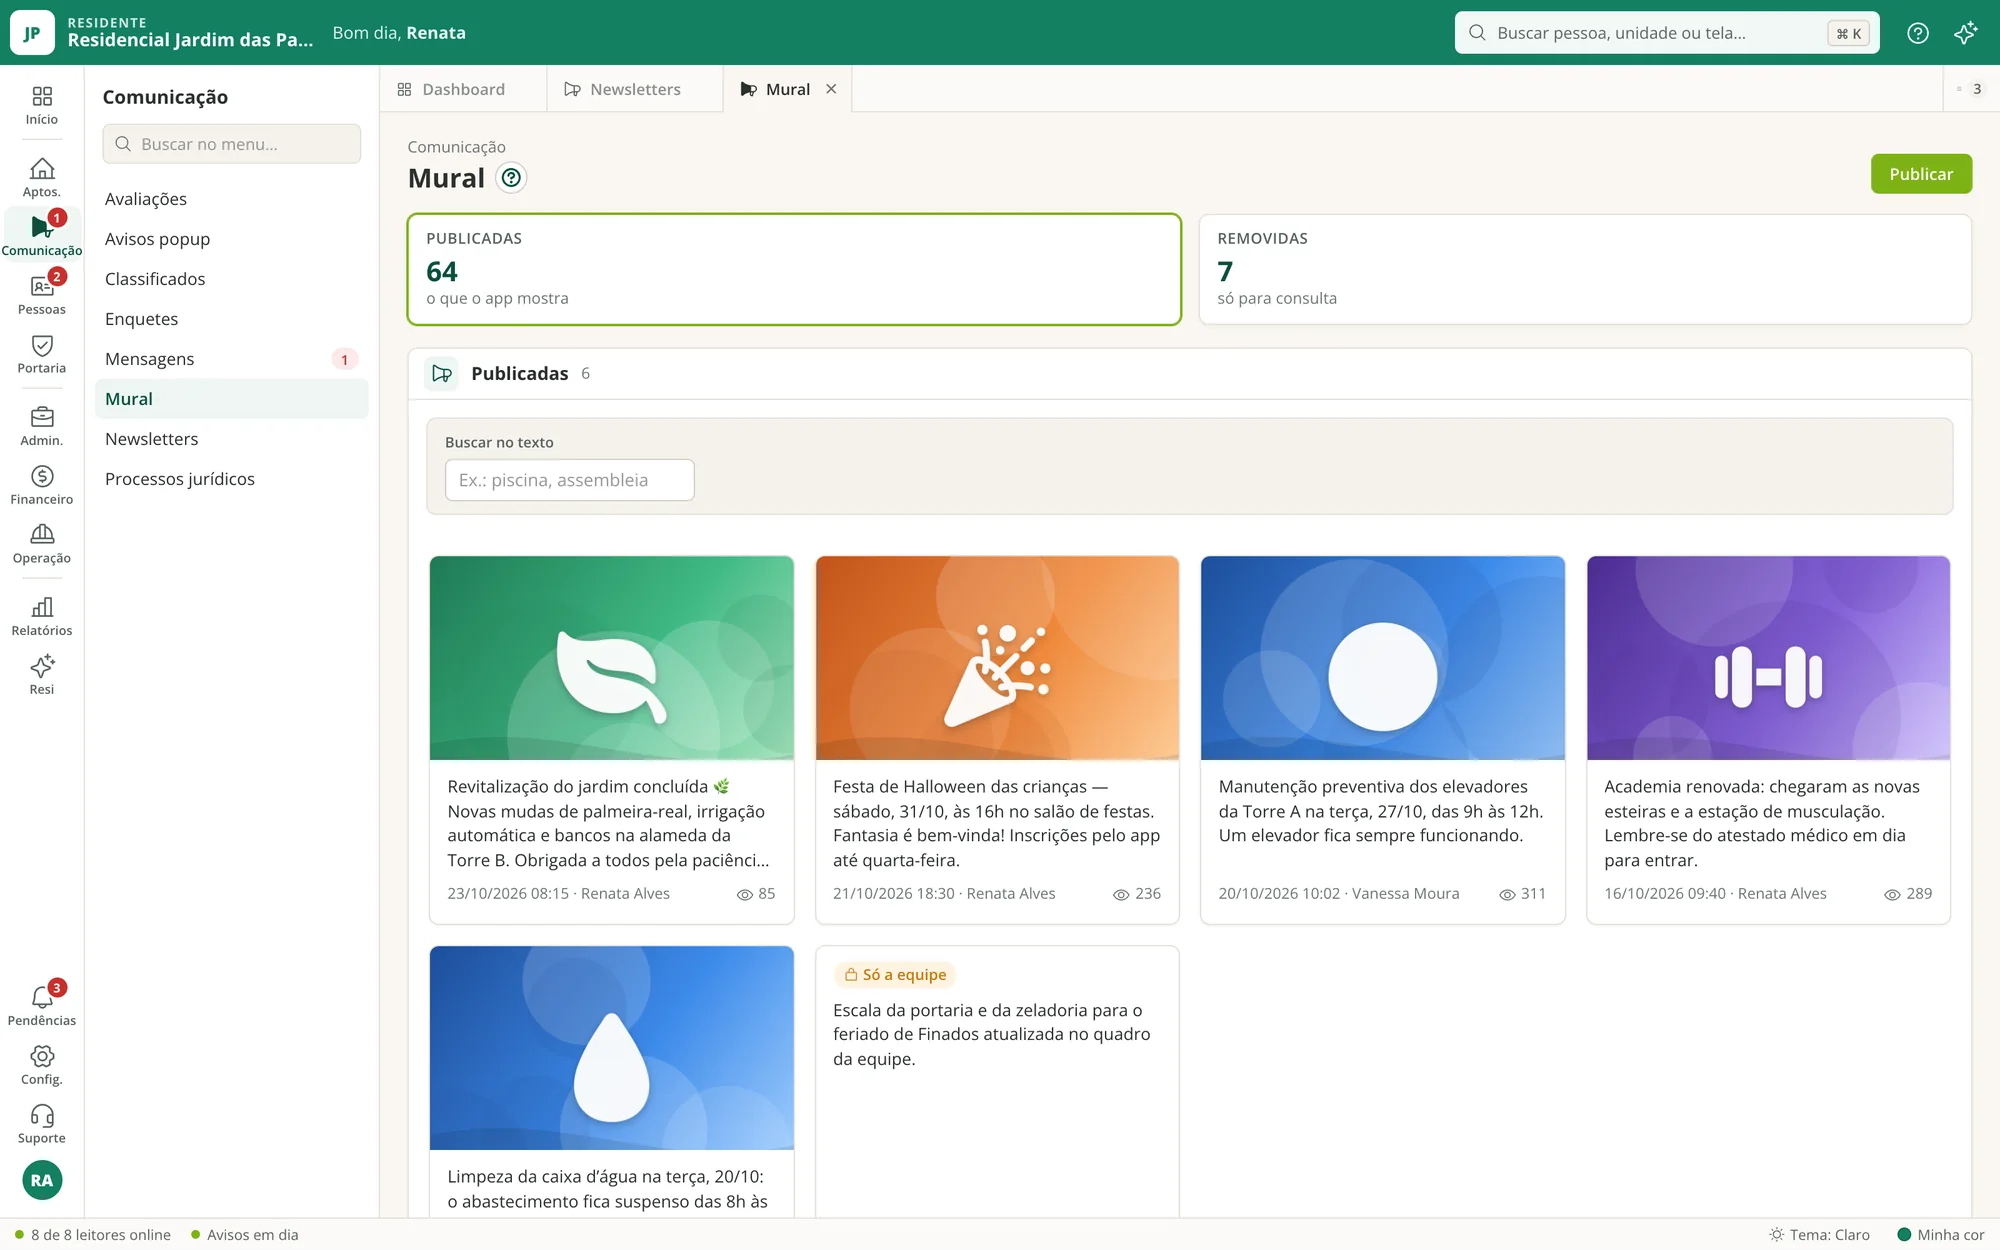Go to Financeiro in the sidebar
The height and width of the screenshot is (1250, 2000).
41,485
